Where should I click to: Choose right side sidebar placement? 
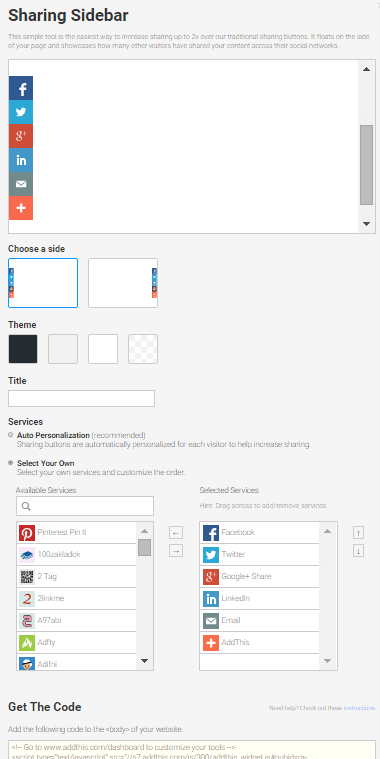(x=123, y=283)
